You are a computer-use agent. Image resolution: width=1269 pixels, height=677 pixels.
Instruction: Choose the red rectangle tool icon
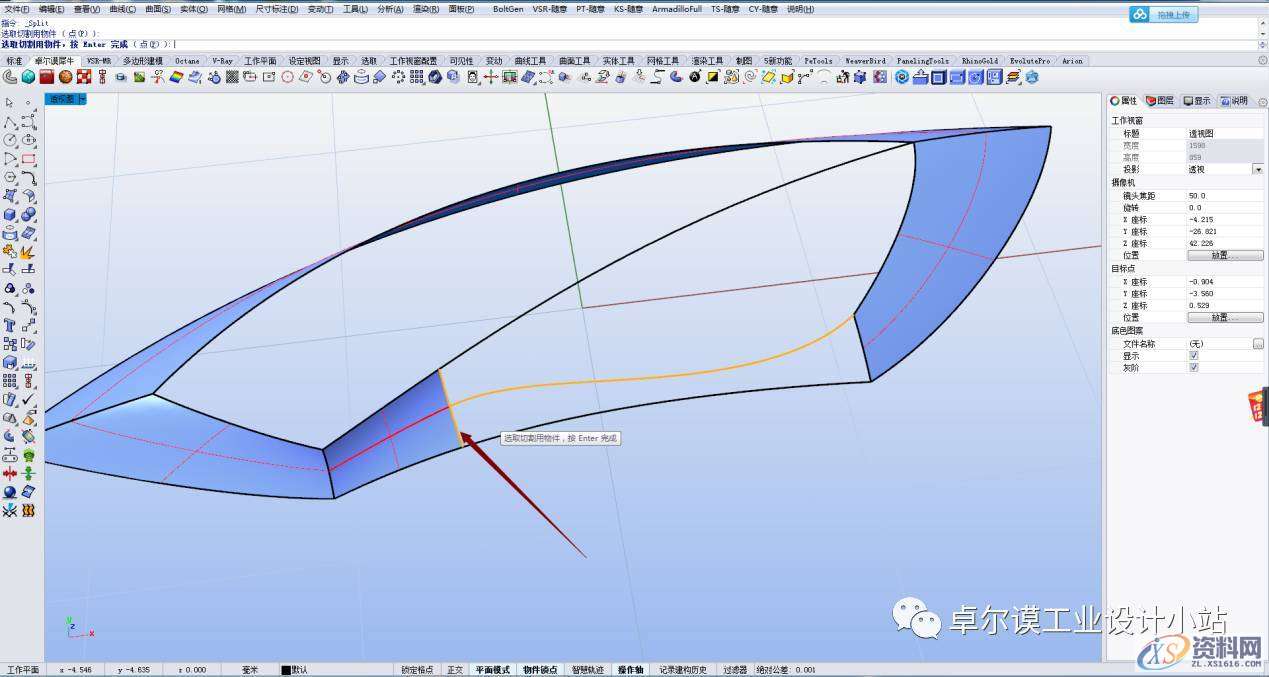pyautogui.click(x=28, y=159)
